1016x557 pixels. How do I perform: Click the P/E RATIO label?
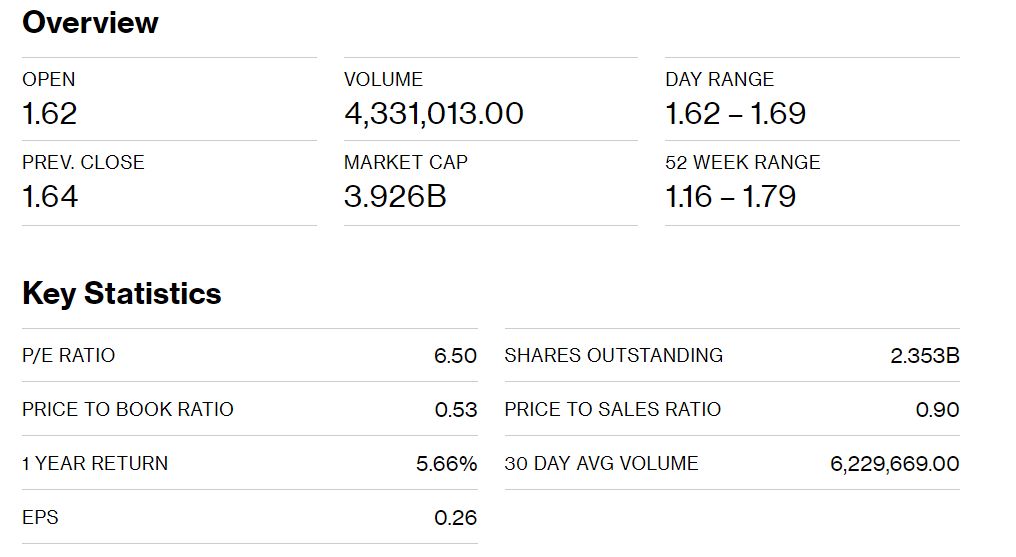tap(69, 356)
